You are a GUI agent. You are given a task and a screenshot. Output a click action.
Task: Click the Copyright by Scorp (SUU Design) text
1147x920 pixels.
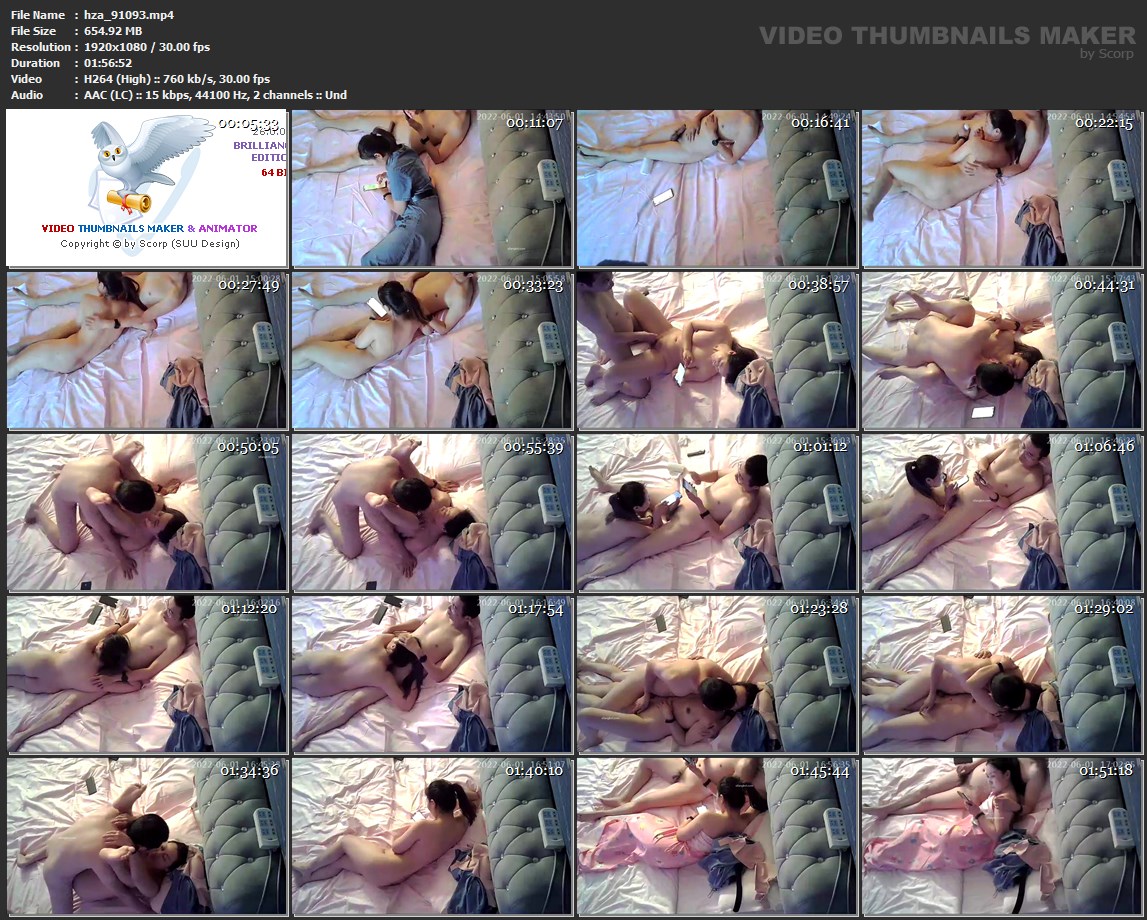coord(149,243)
